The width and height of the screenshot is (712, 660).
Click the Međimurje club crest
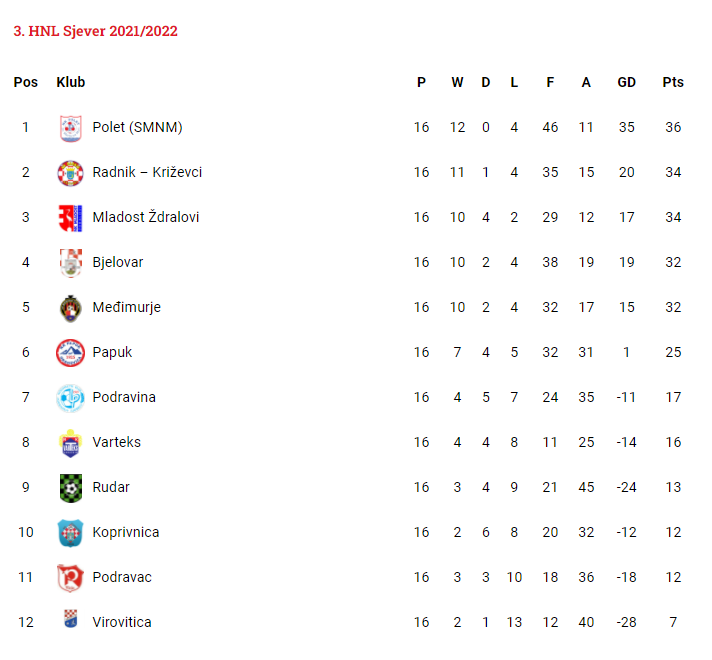pos(70,308)
